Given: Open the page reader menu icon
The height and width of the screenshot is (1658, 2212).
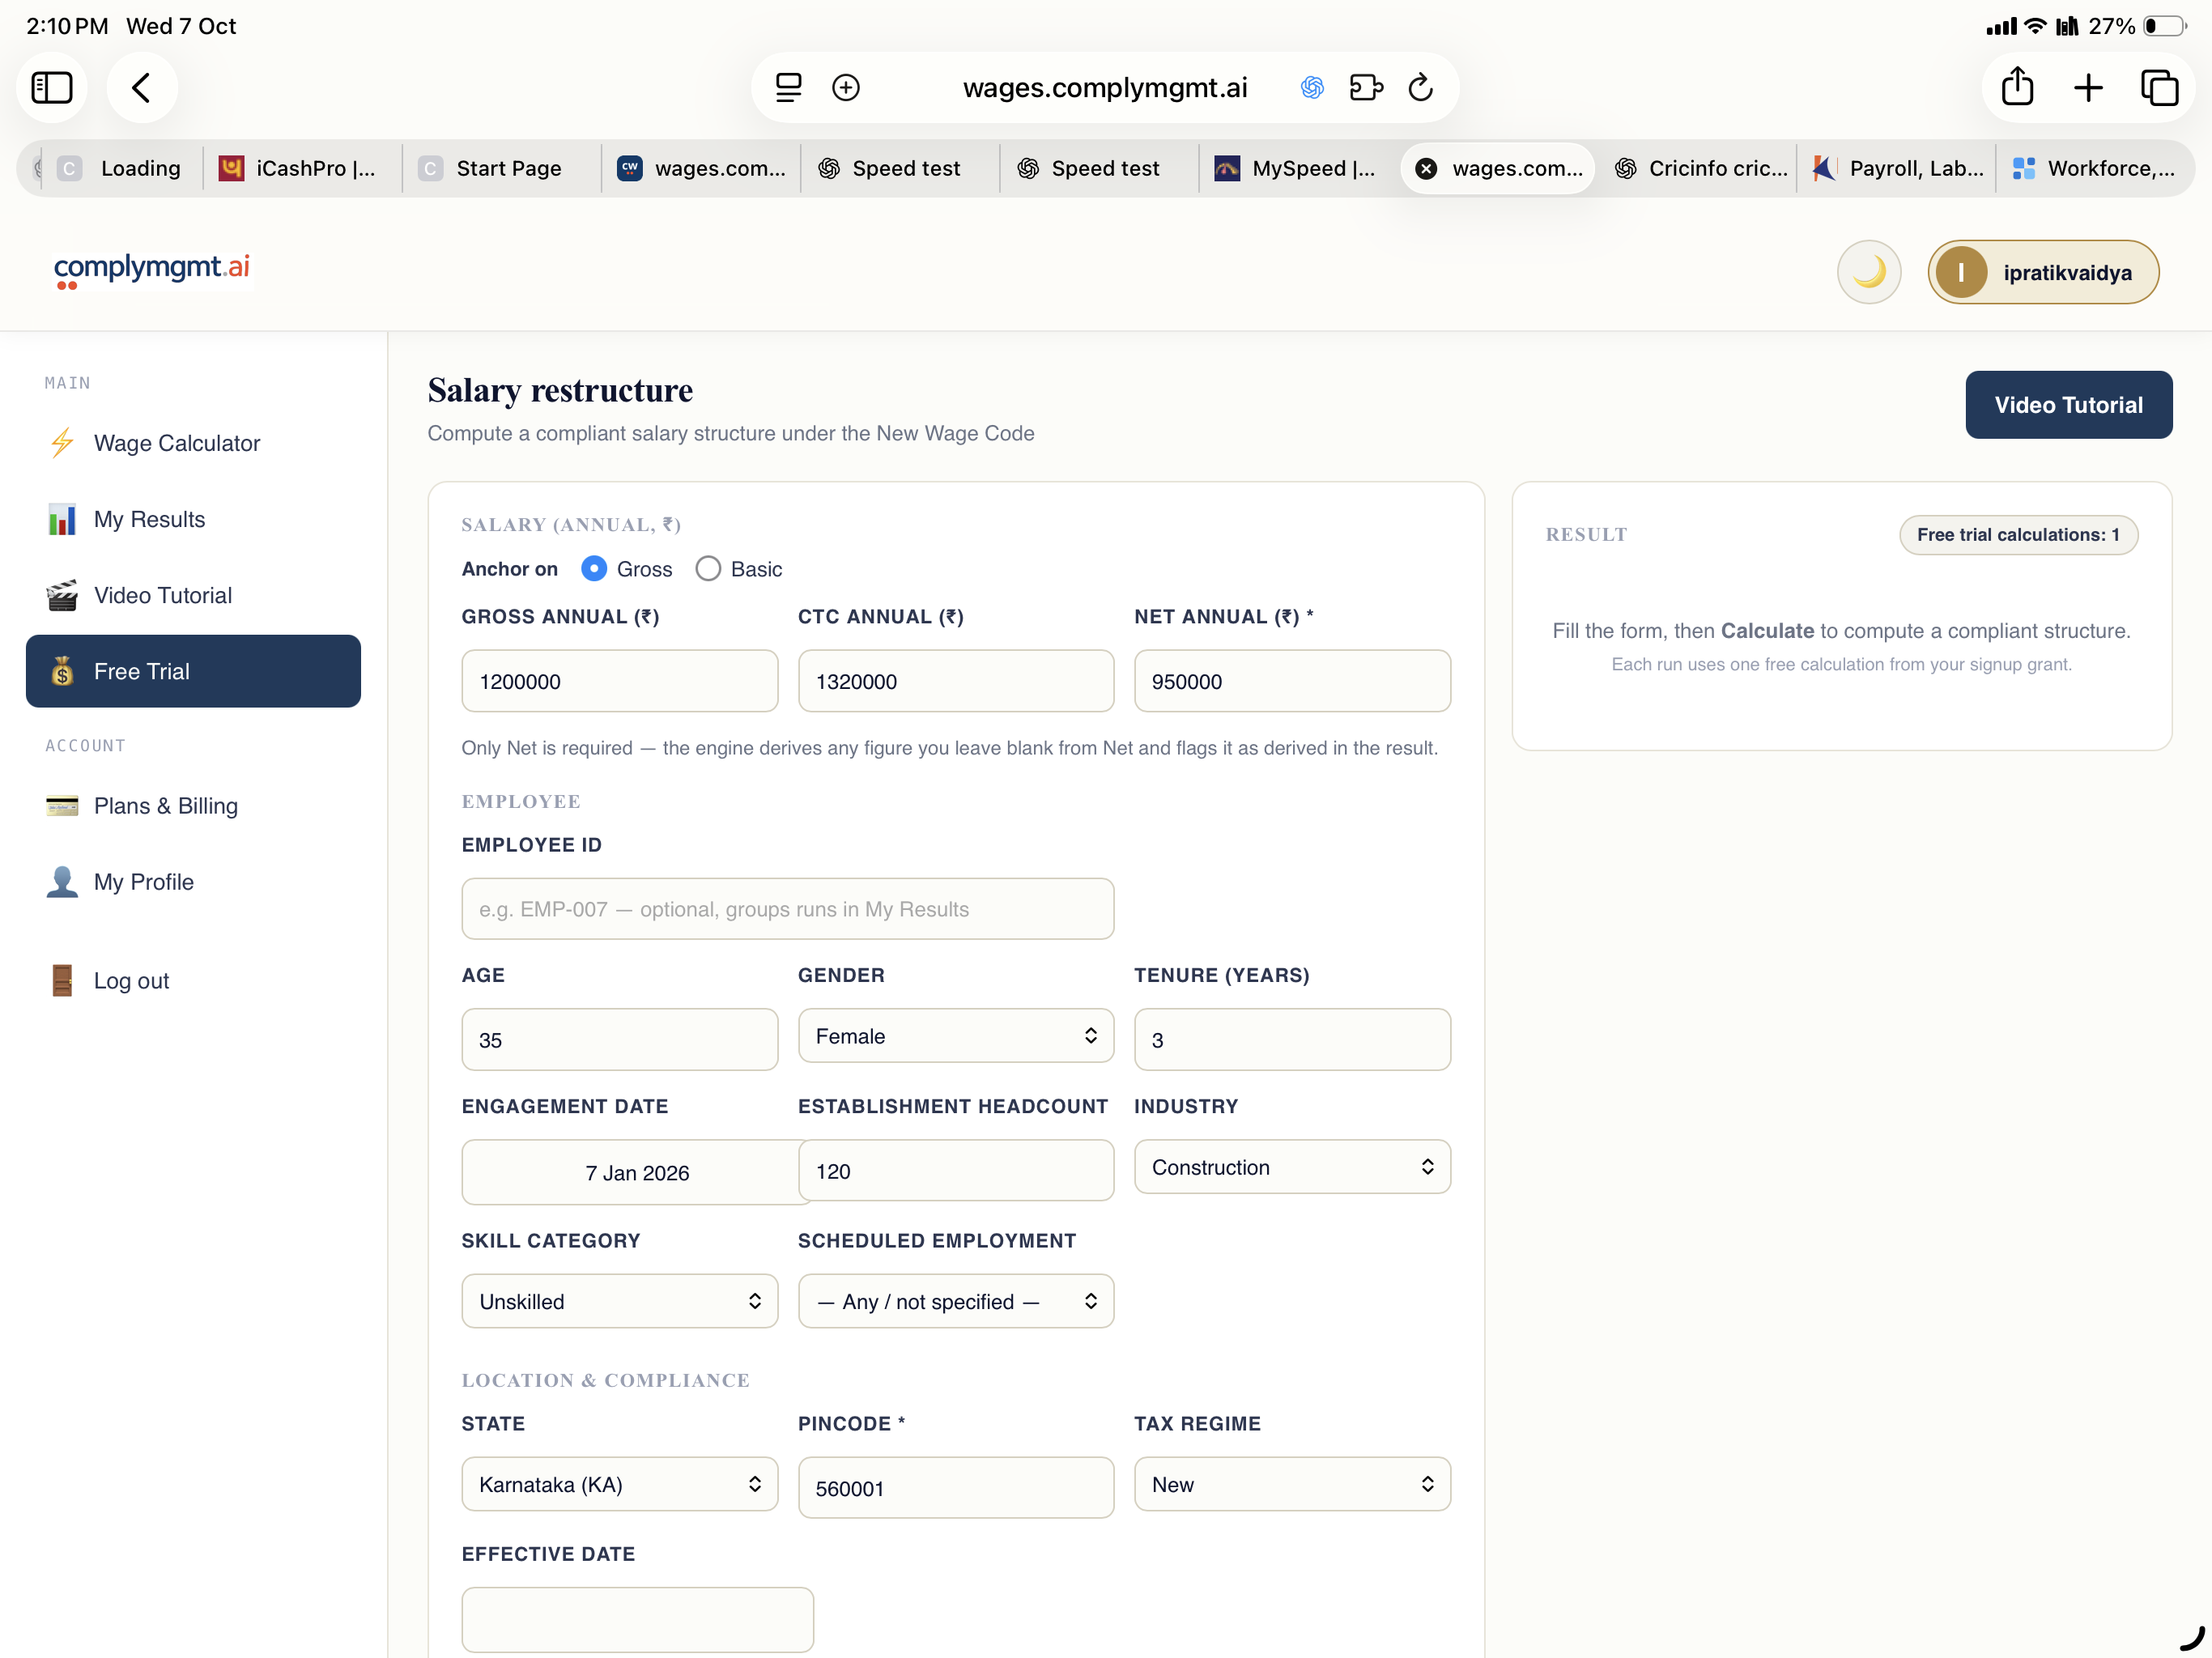Looking at the screenshot, I should click(788, 88).
